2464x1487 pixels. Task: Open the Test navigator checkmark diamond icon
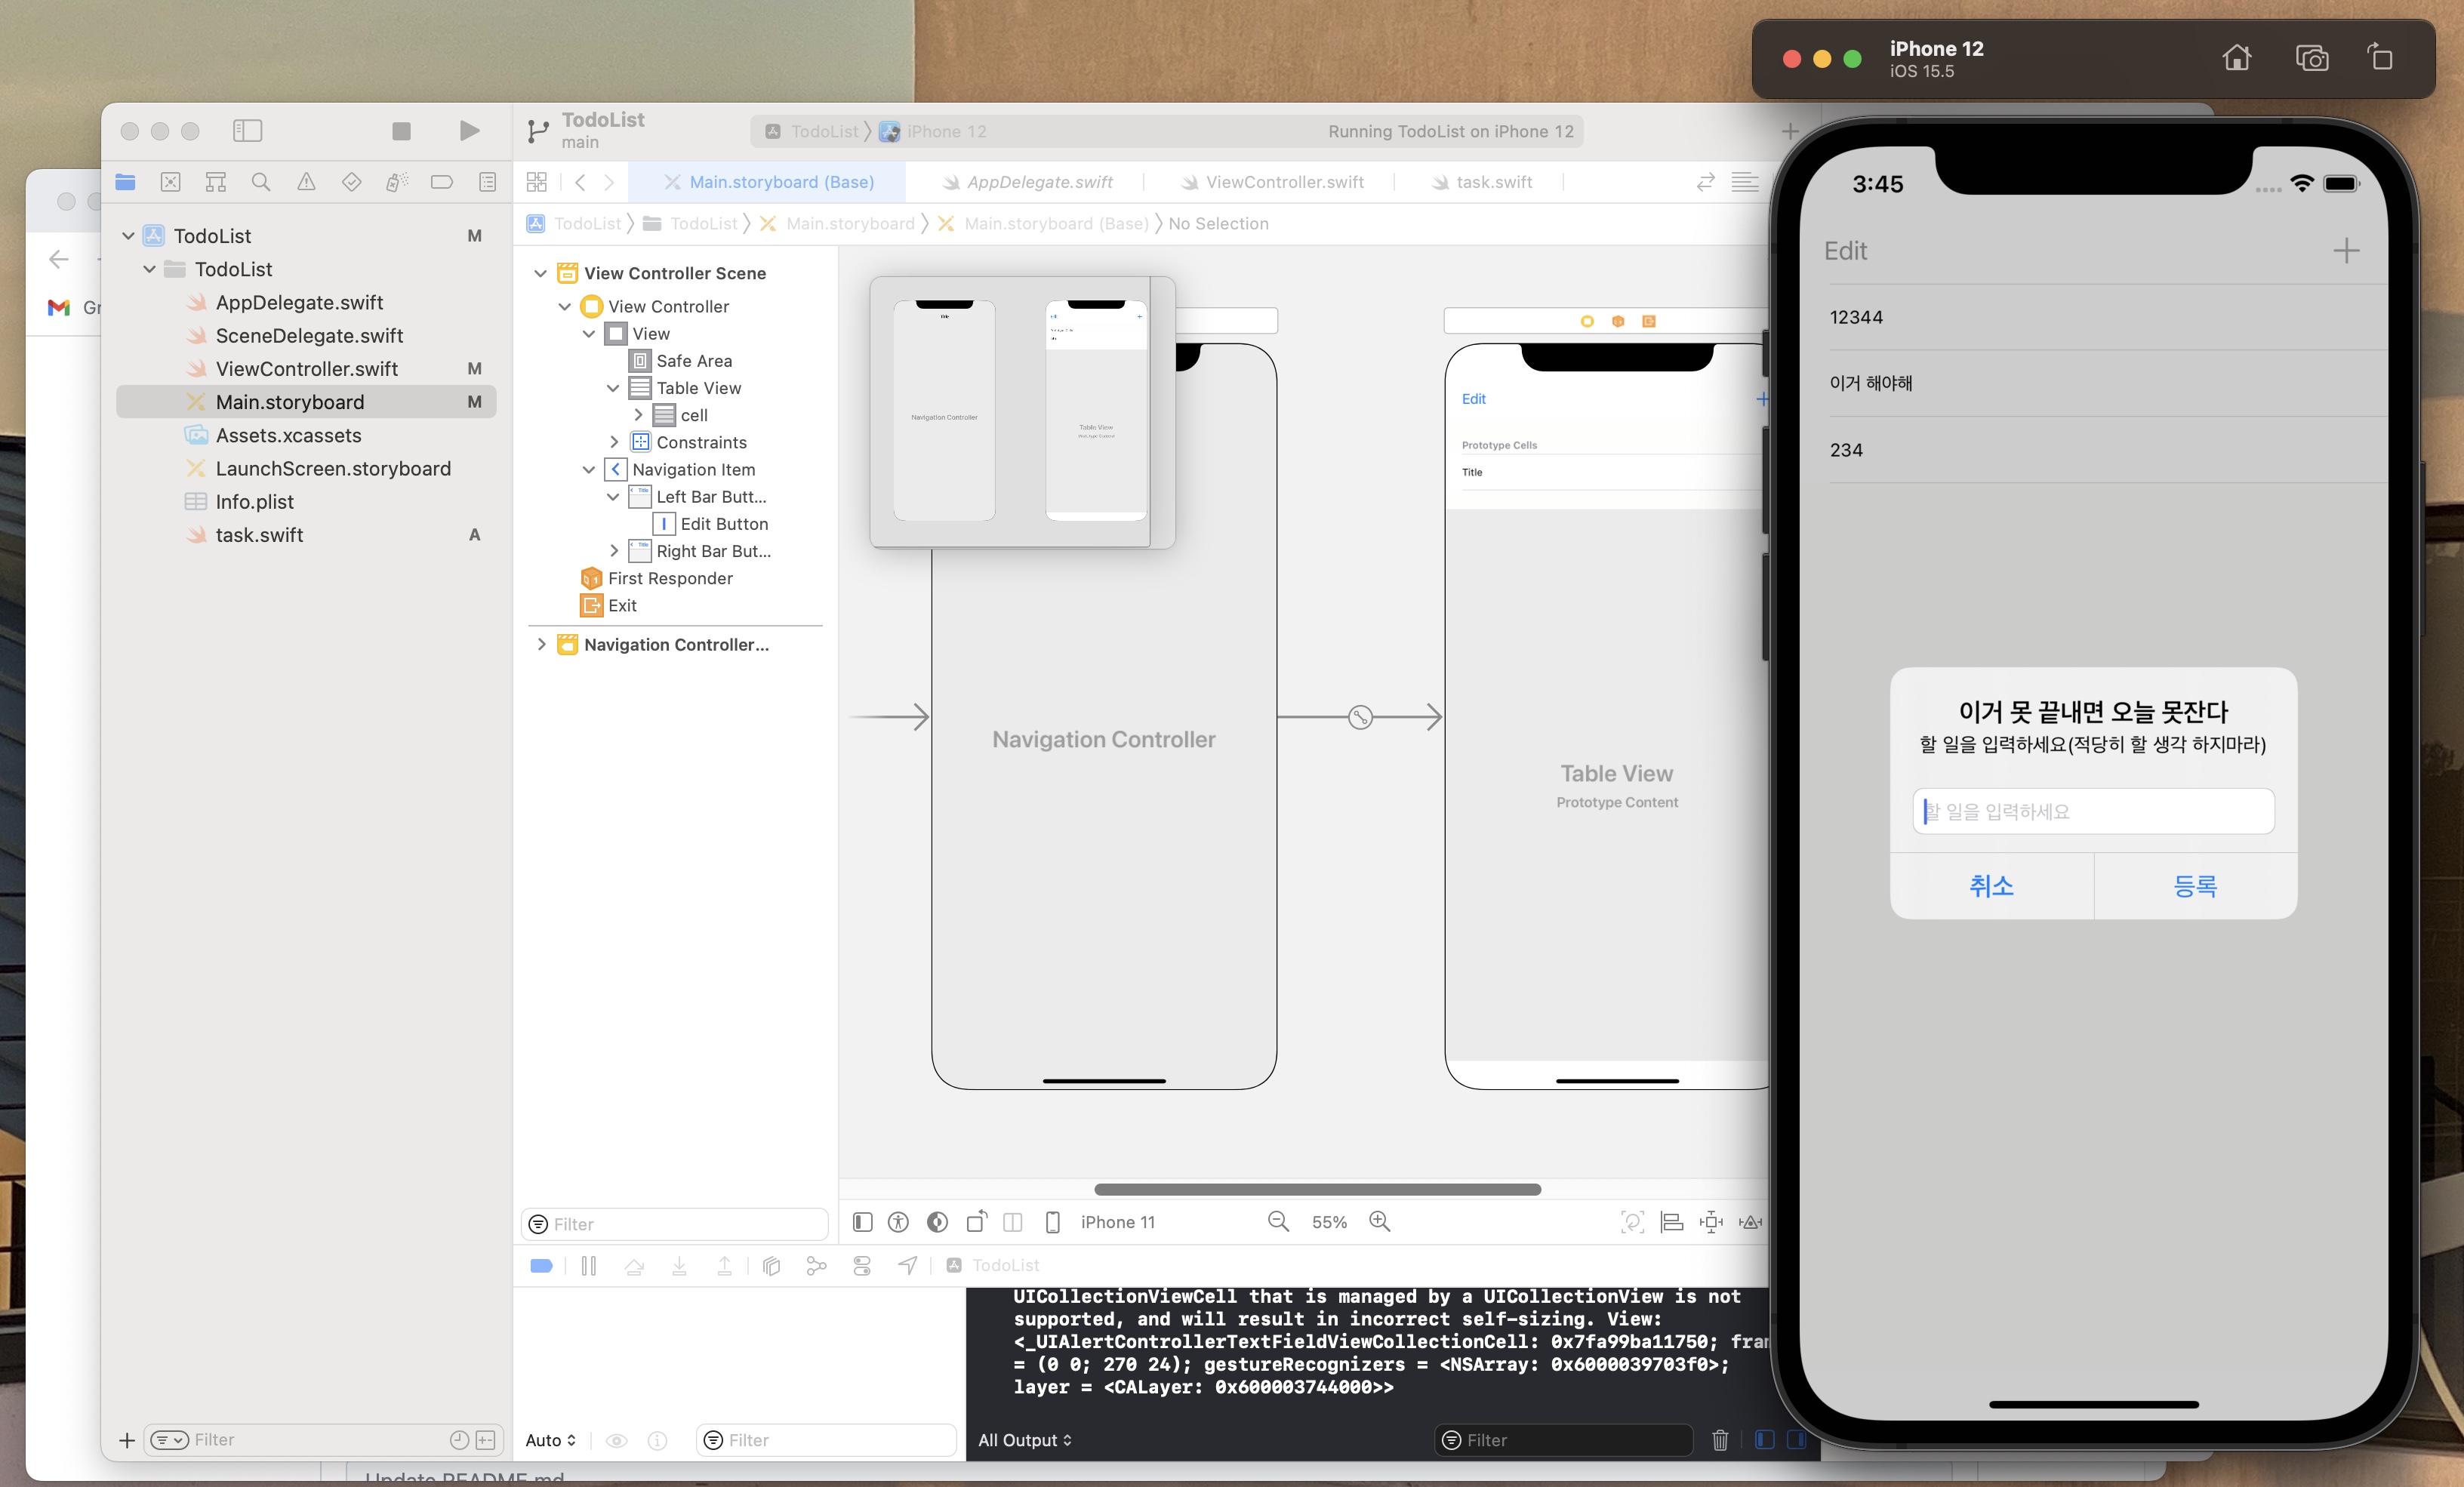350,182
